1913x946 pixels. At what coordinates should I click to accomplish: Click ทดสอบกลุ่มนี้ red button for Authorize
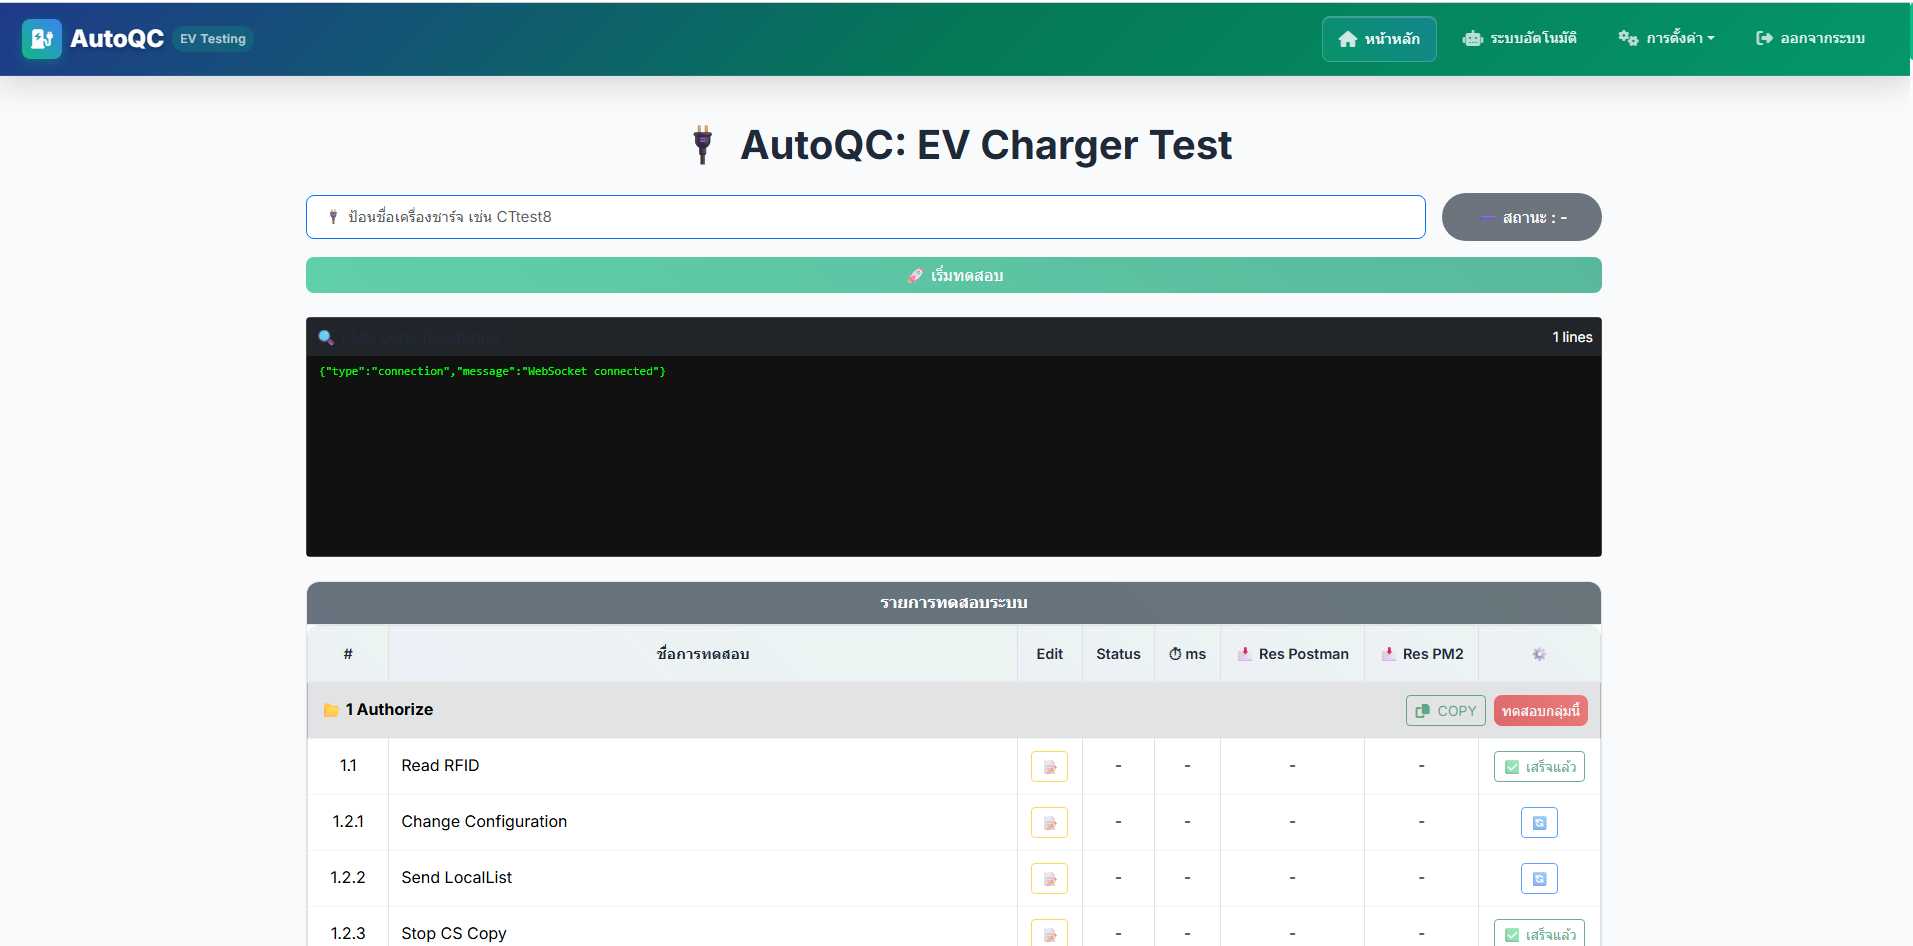1541,711
